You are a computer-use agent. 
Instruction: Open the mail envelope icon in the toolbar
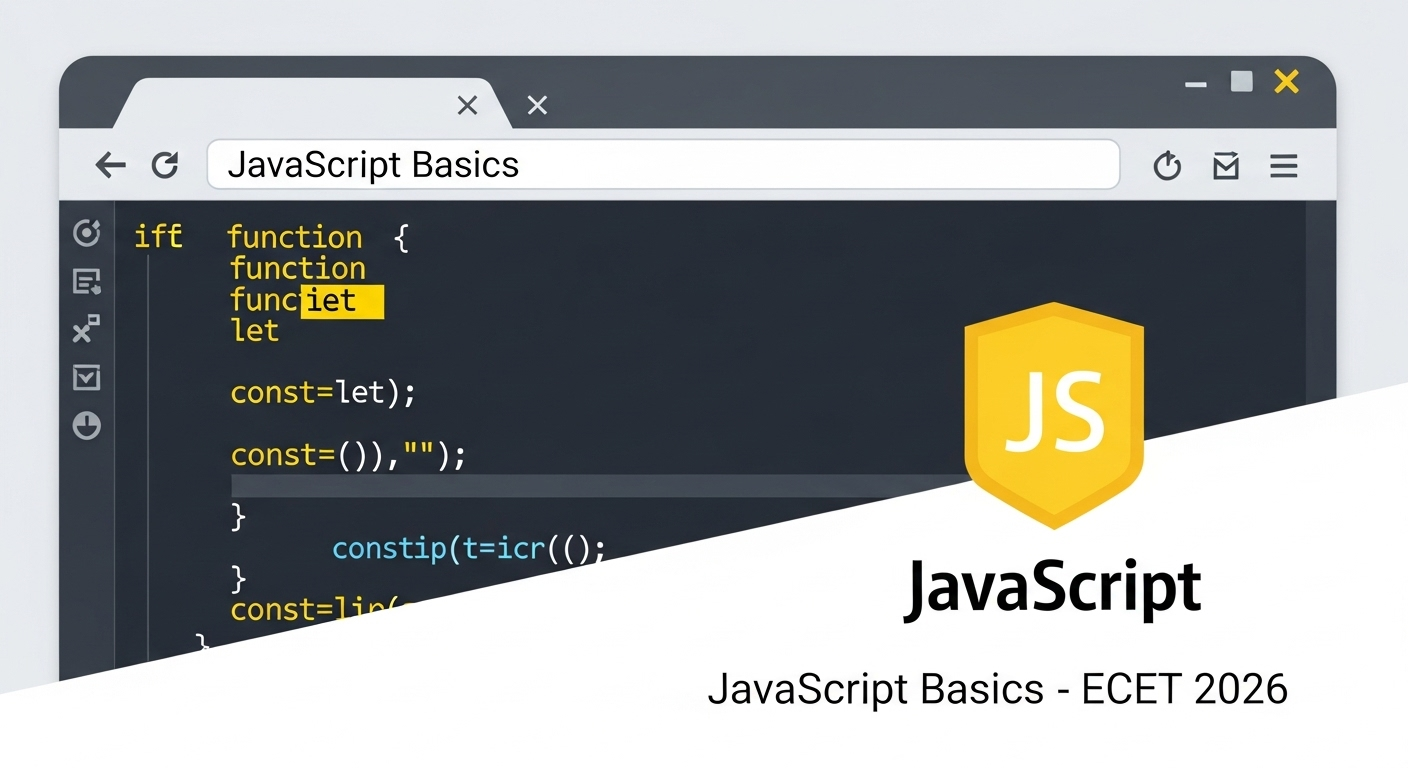click(x=1226, y=166)
